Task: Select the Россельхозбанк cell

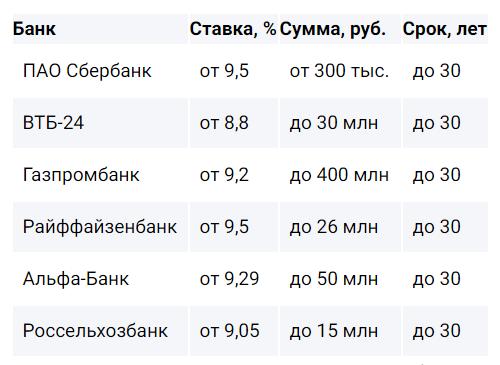Action: (100, 331)
